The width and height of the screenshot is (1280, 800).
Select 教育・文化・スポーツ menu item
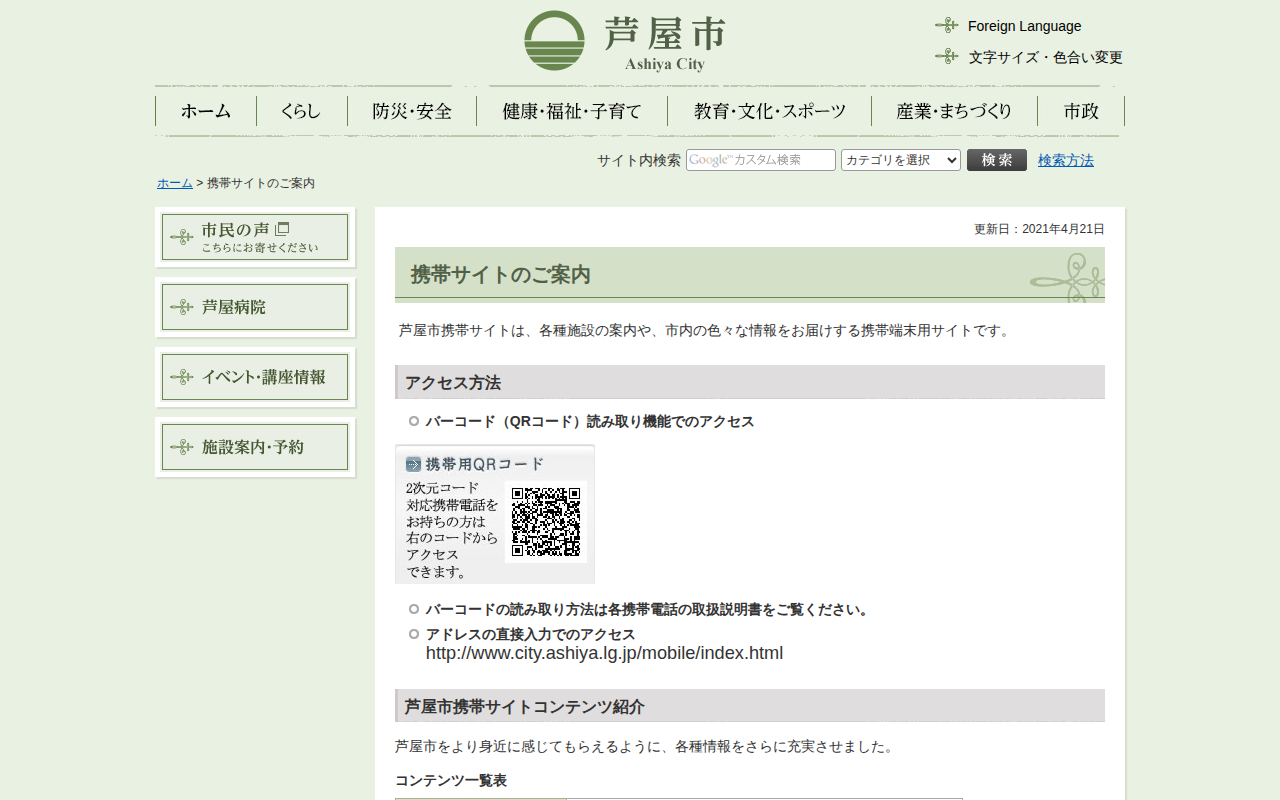pos(769,111)
